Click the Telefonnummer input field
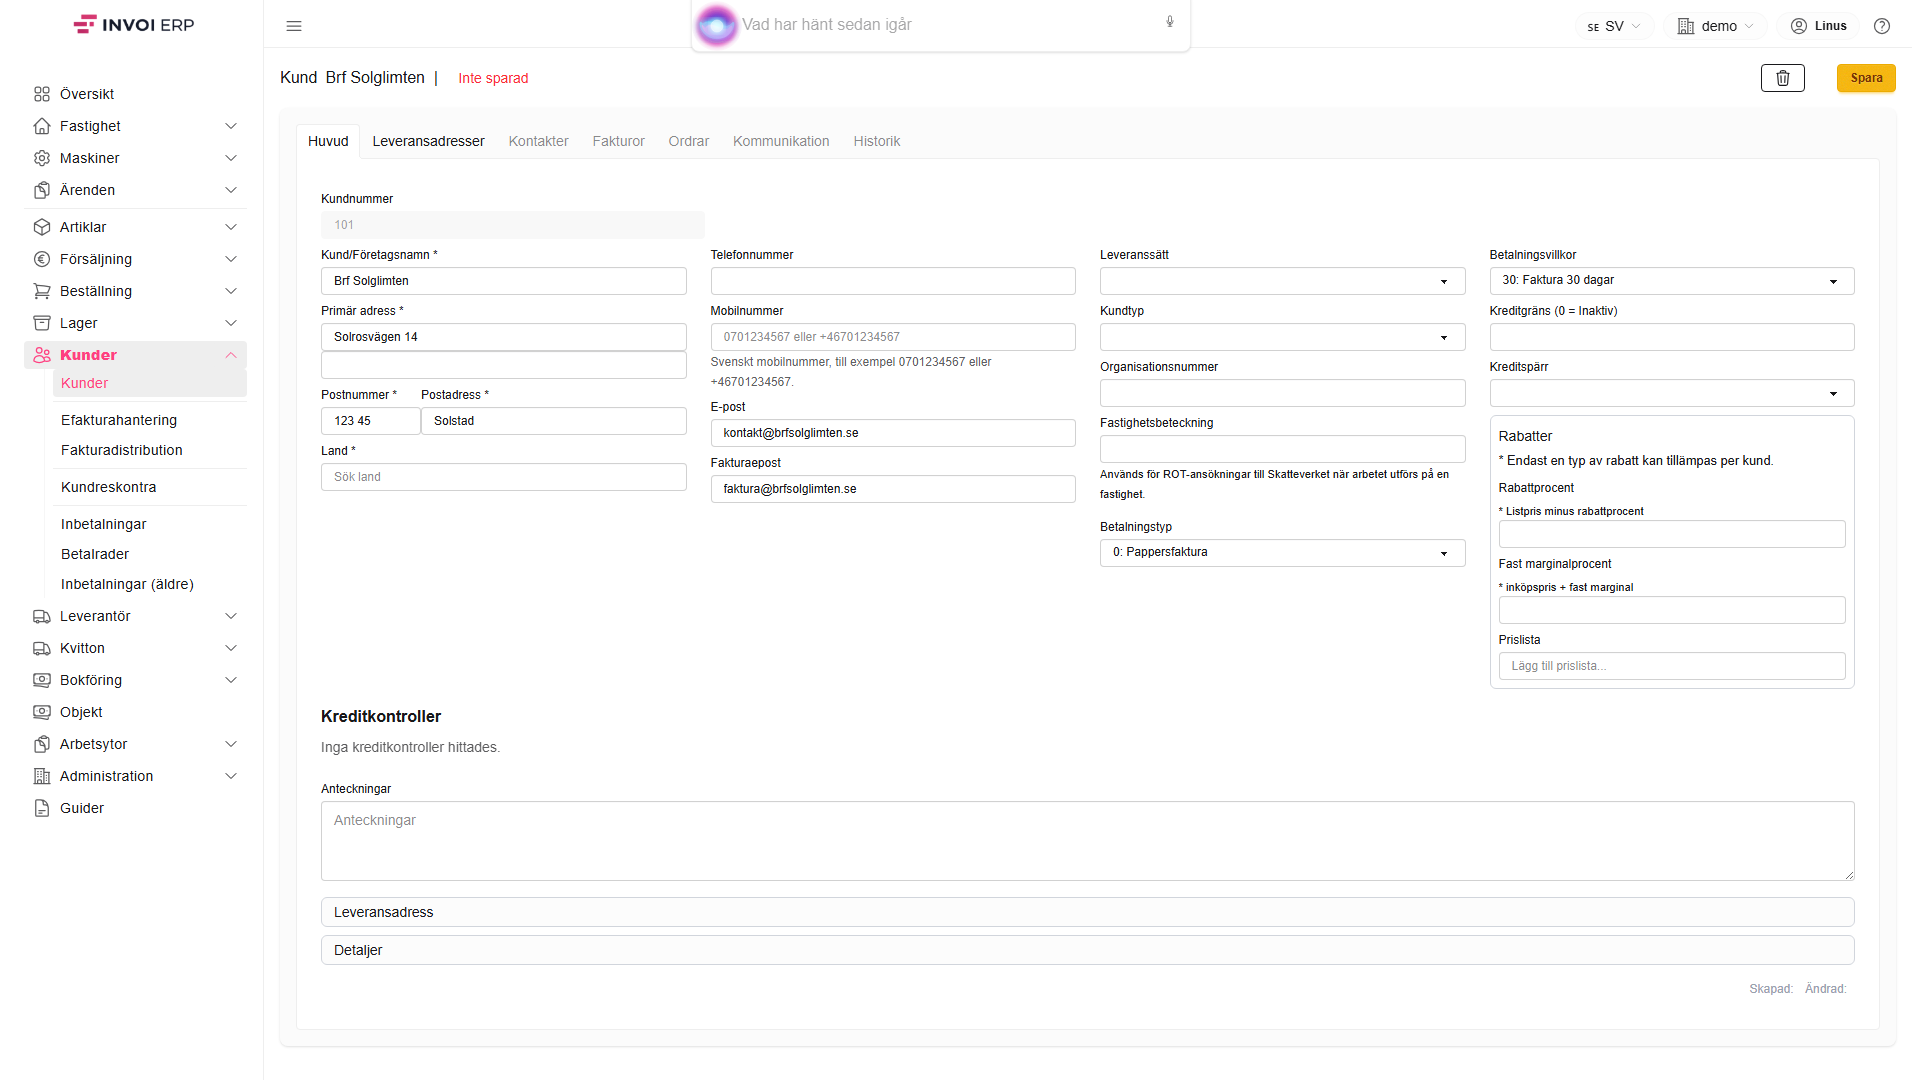Viewport: 1920px width, 1080px height. (x=893, y=281)
